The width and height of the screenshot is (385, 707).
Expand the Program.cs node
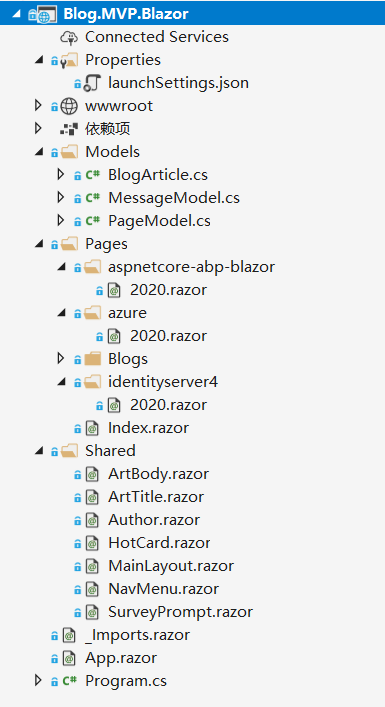38,680
